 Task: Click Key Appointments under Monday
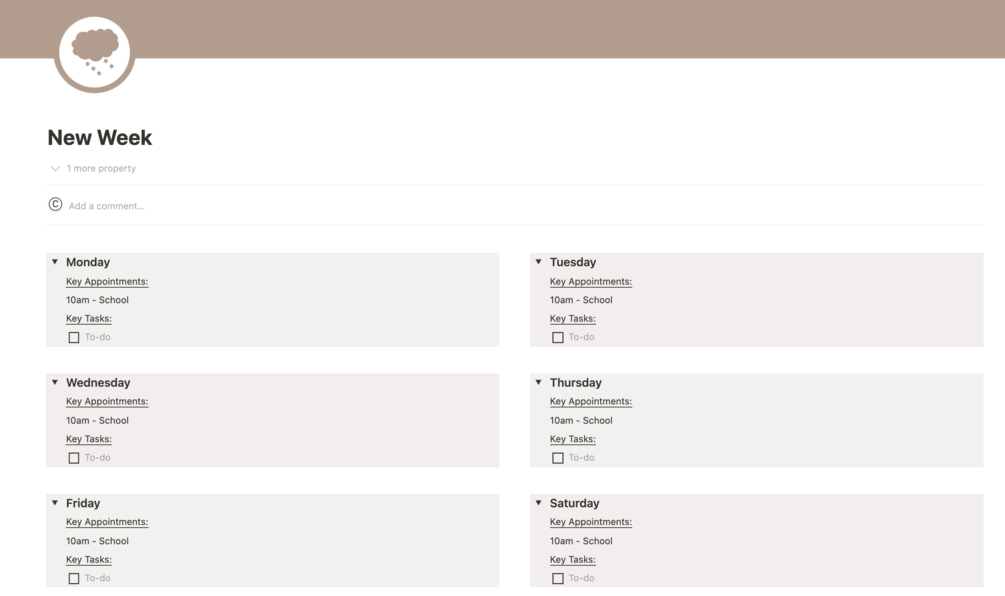(x=107, y=281)
